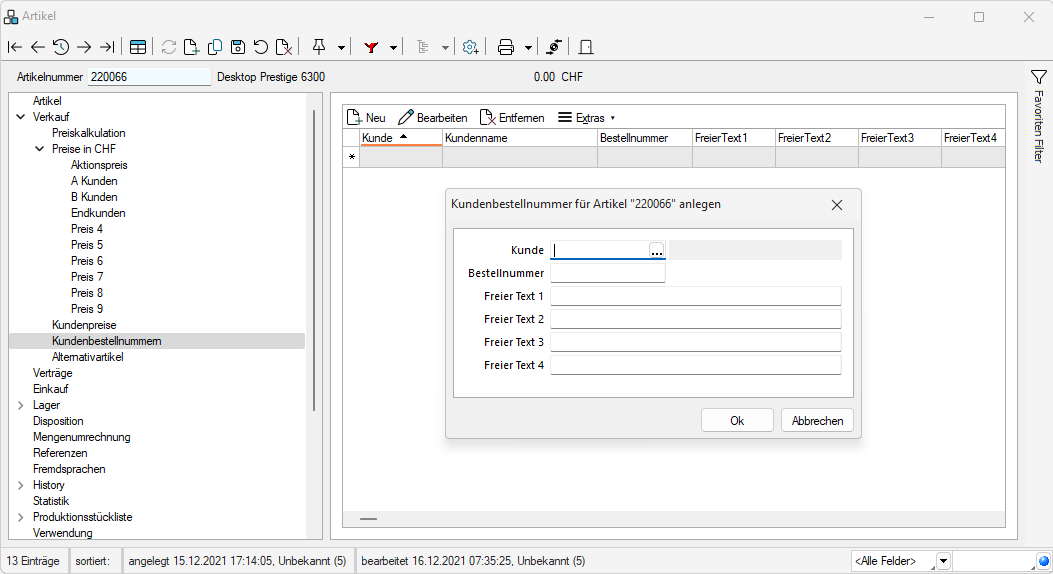
Task: Click the pin icon in the toolbar
Action: point(319,47)
